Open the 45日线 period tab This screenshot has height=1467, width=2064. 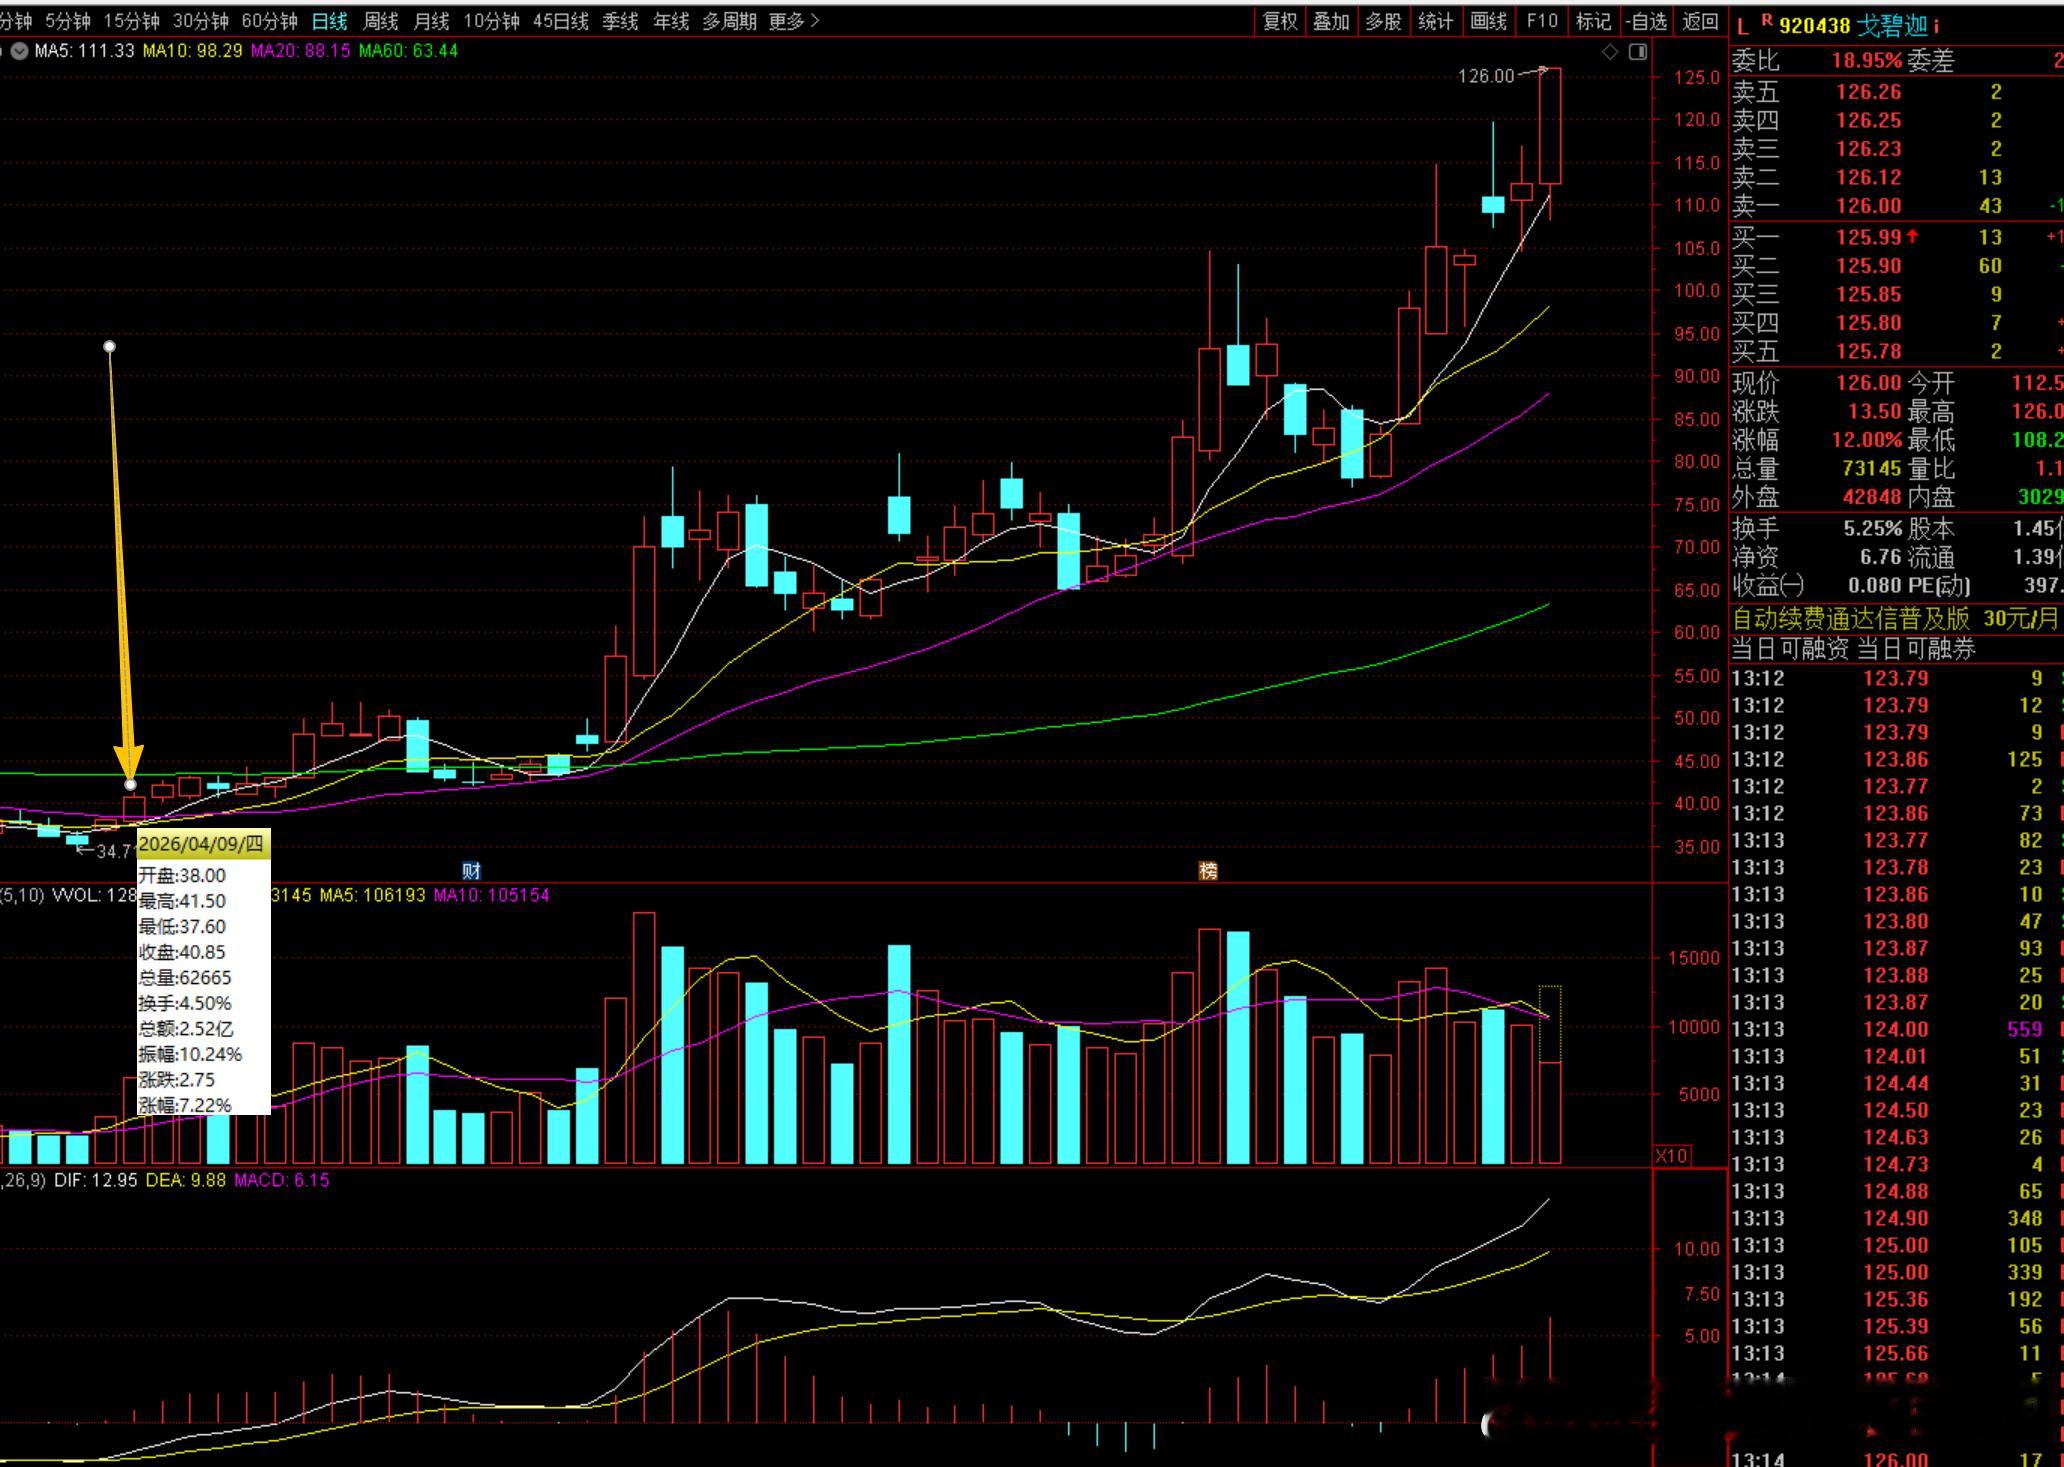point(561,21)
